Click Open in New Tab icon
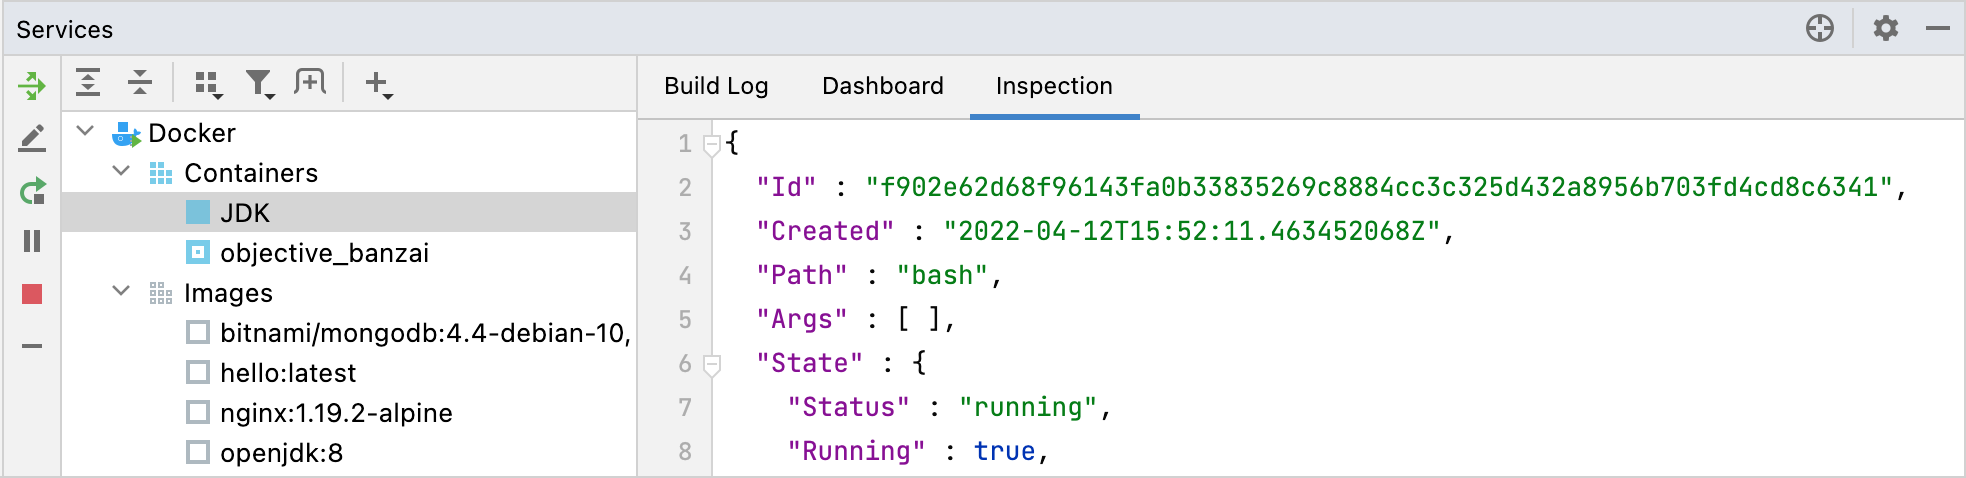Screen dimensions: 1966x478 coord(310,83)
